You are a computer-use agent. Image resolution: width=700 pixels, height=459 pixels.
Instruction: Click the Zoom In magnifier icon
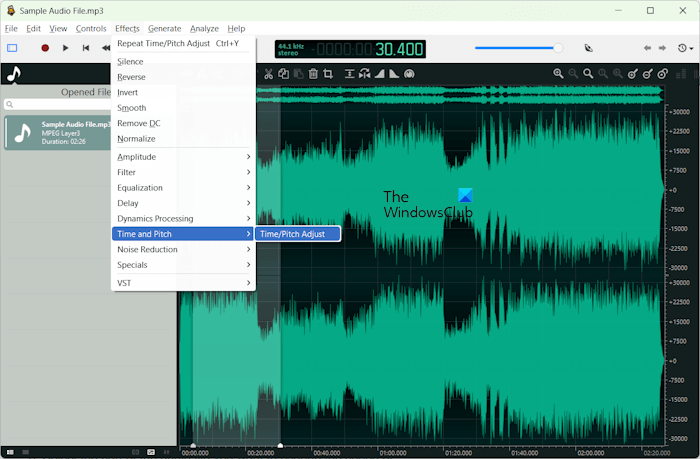(558, 74)
